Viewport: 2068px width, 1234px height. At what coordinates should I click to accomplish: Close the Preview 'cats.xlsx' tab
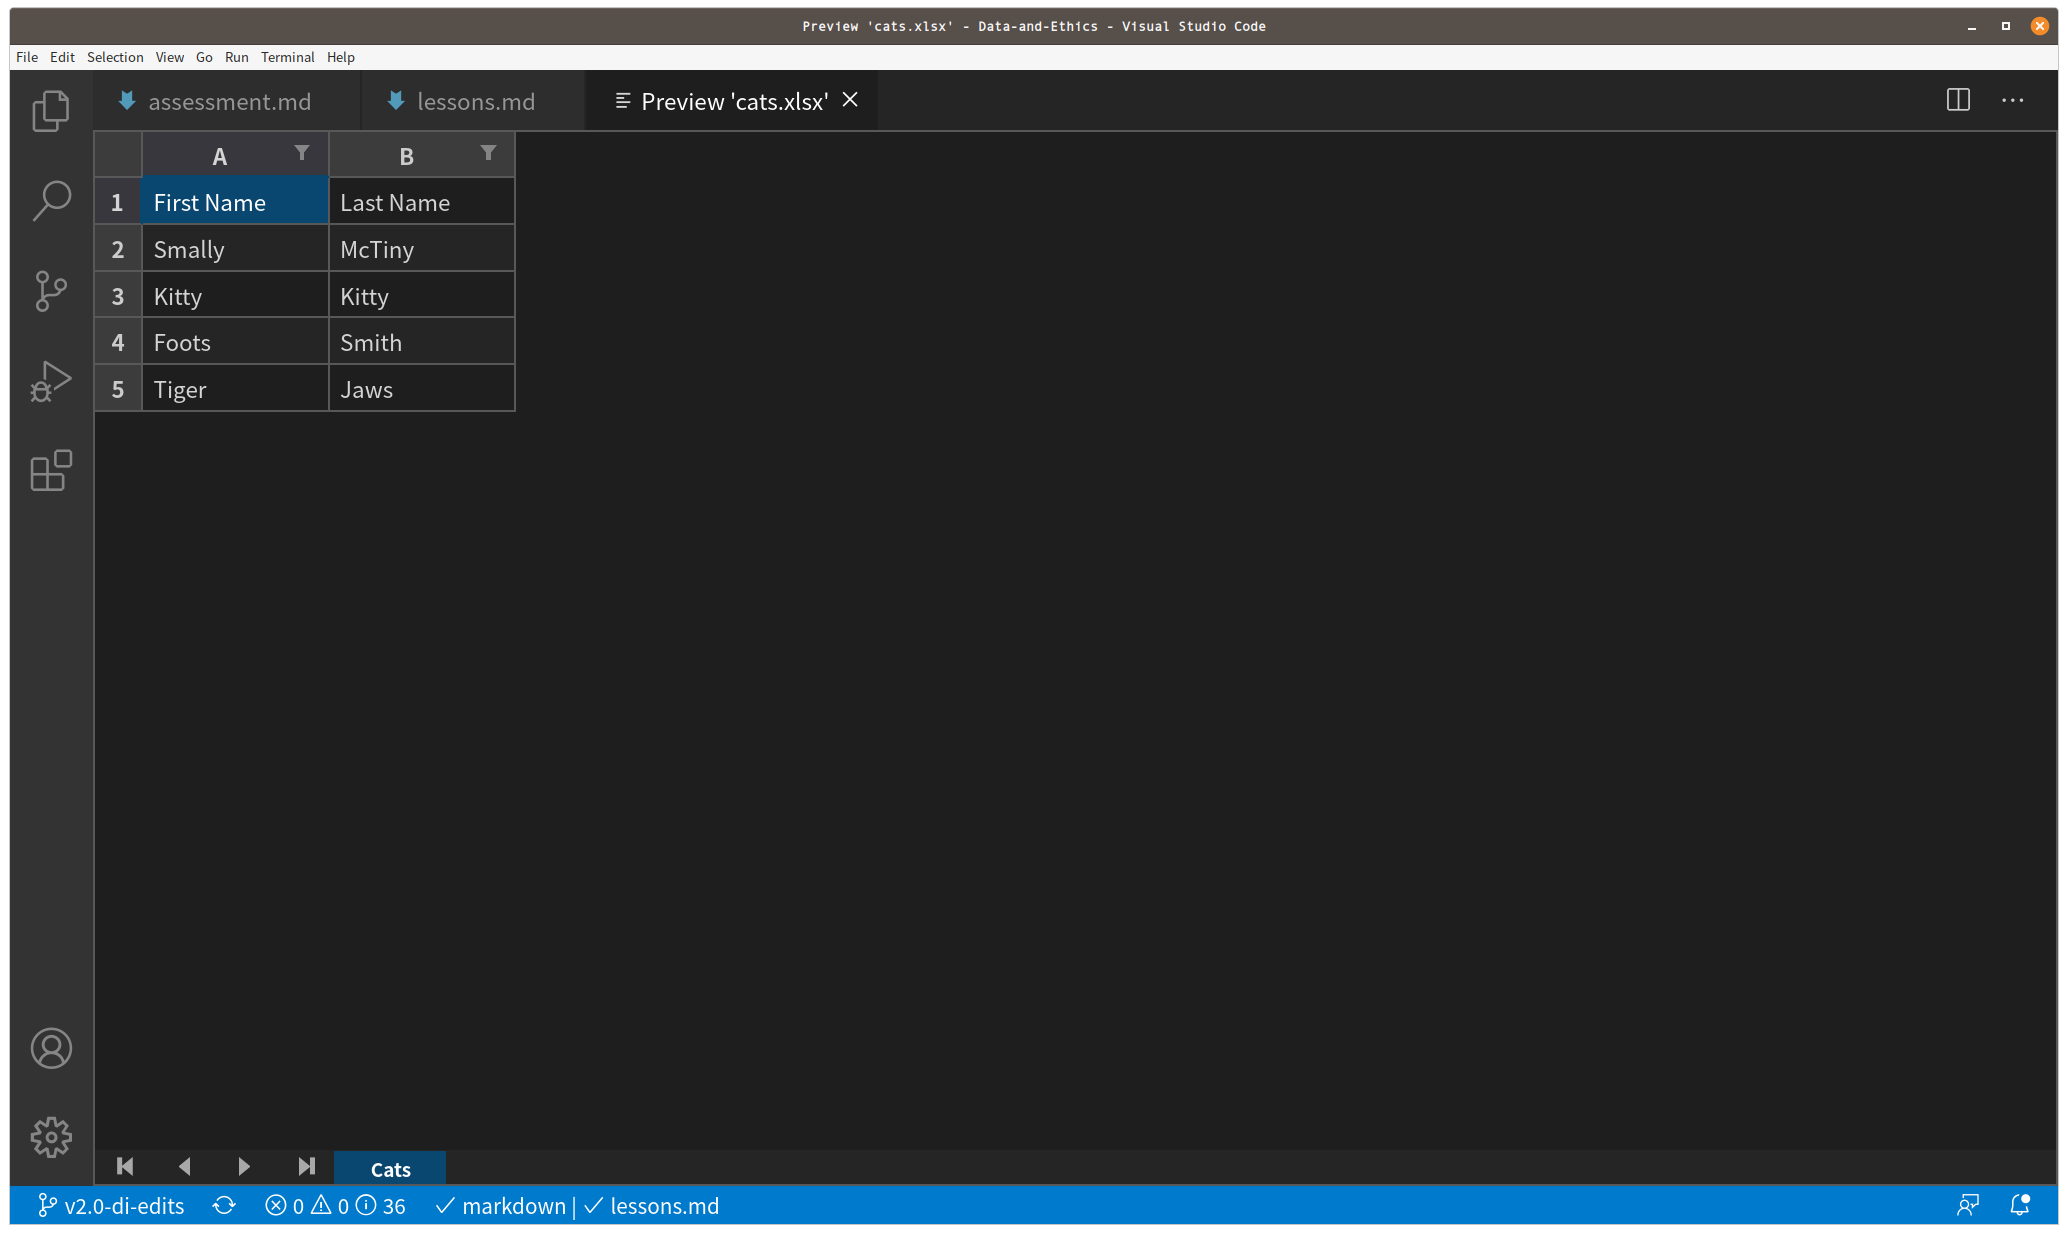(x=850, y=100)
